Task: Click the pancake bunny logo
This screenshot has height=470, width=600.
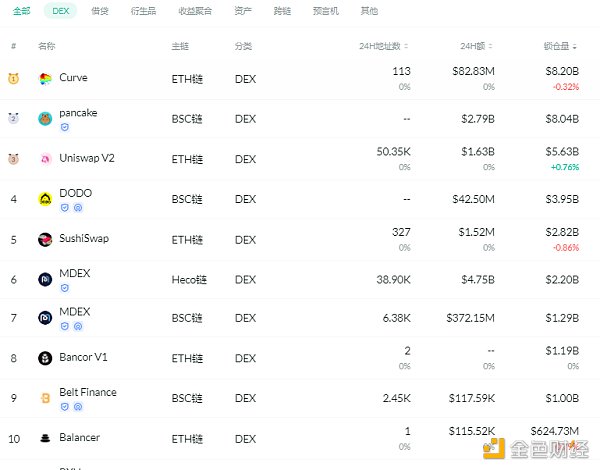Action: 46,119
